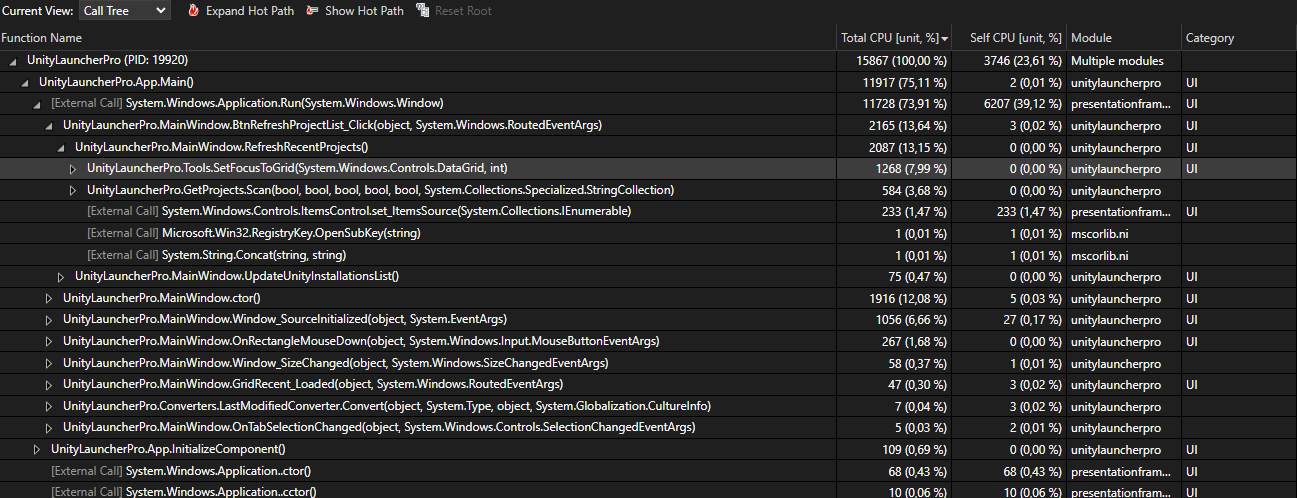
Task: Click Total CPU value 1916 (12,08 %)
Action: 908,298
